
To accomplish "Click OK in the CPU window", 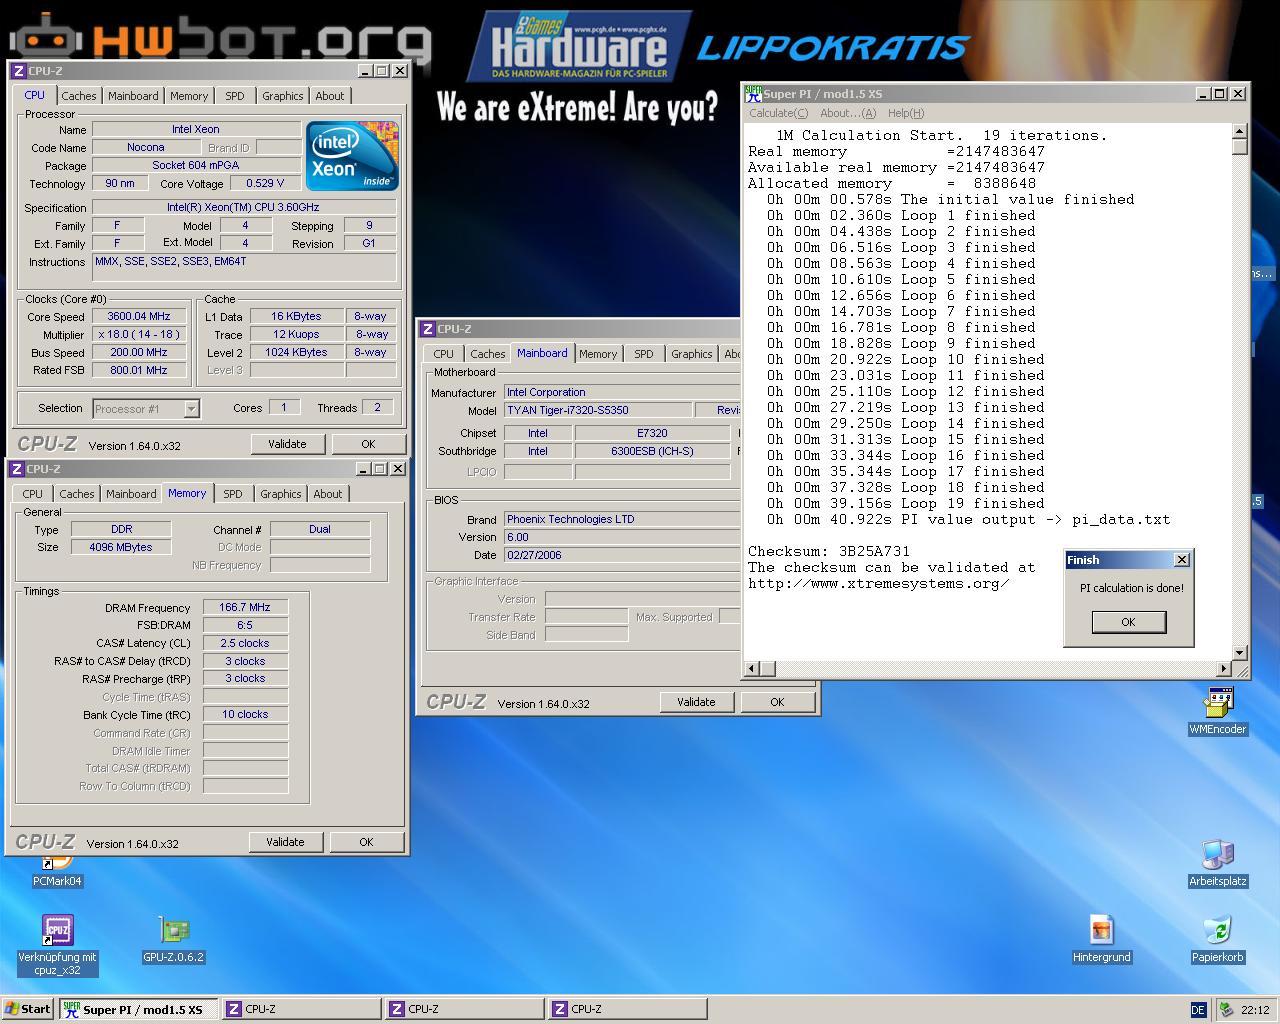I will pos(368,444).
